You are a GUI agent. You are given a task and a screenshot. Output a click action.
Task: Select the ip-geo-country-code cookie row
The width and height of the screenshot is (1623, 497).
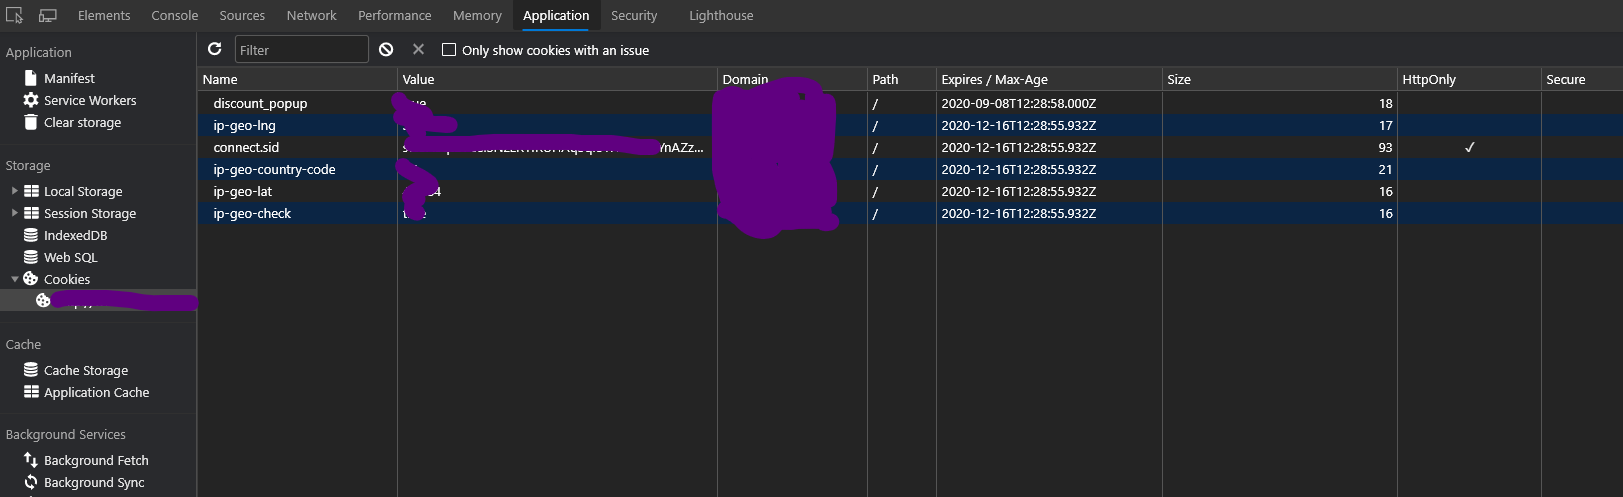click(910, 169)
